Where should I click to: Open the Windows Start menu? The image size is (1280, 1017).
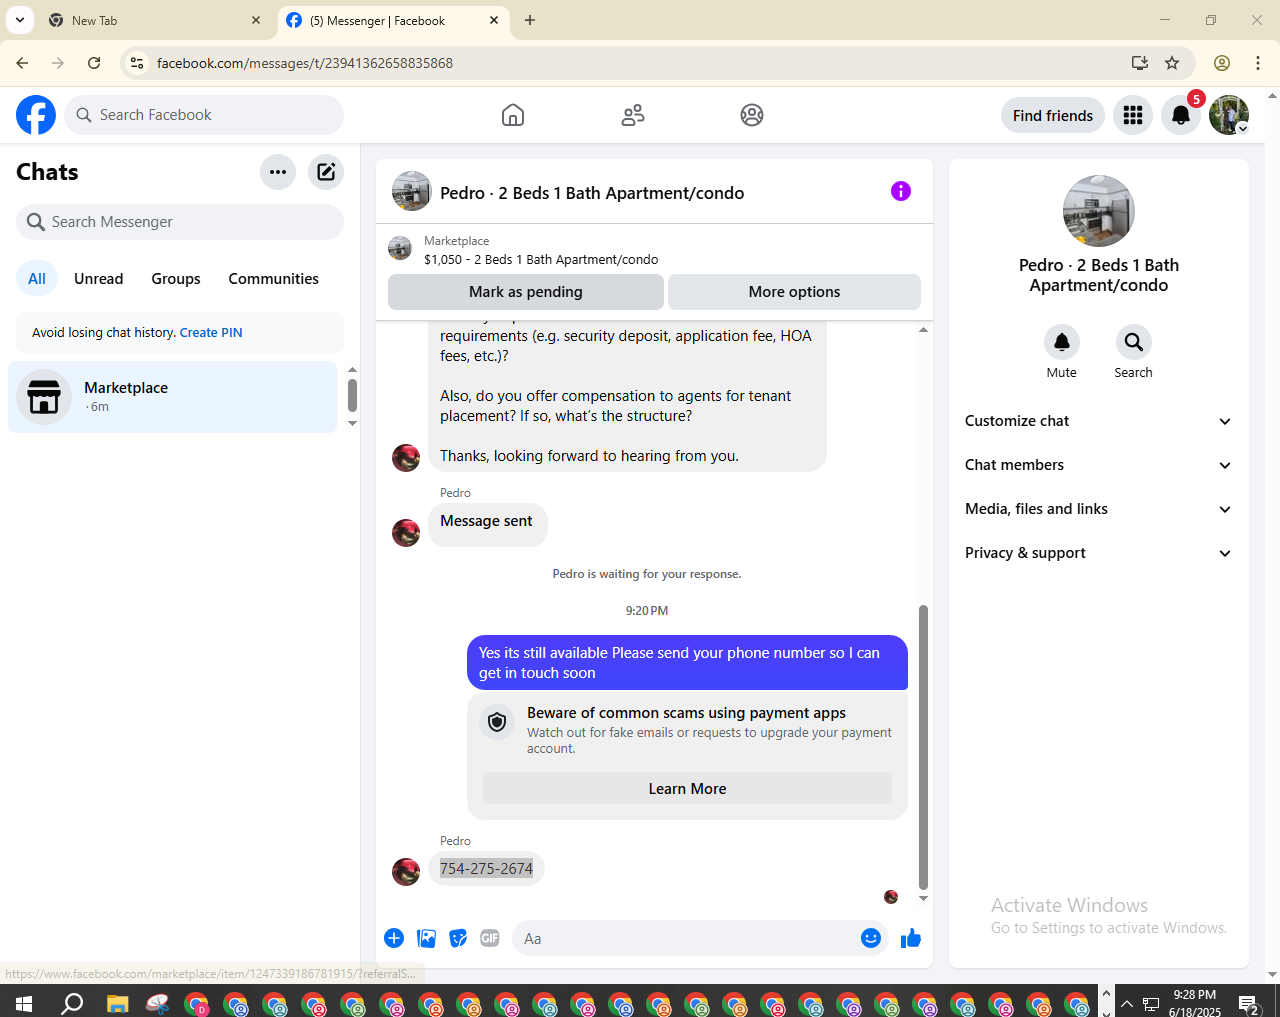(24, 1003)
